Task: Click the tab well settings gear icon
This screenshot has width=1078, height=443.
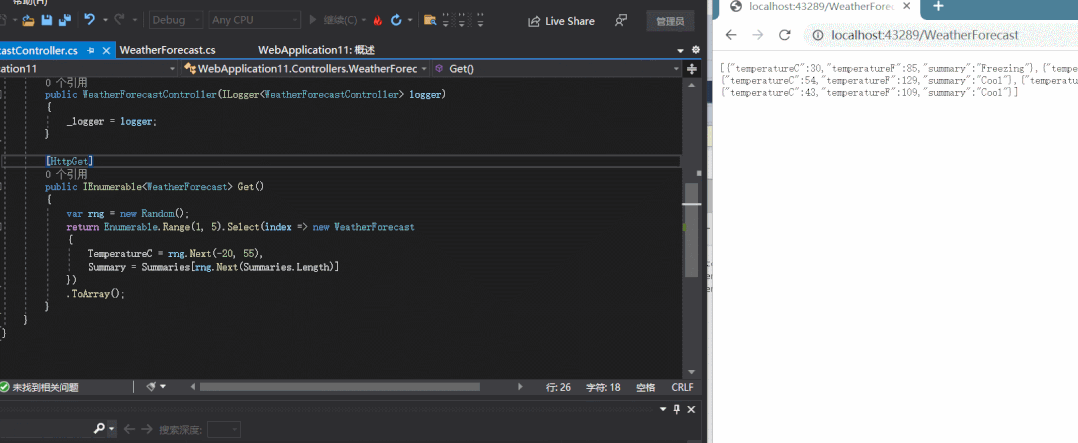Action: point(695,50)
